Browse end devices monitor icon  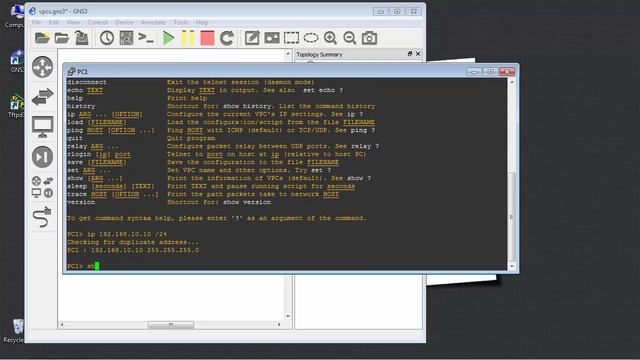tap(42, 127)
